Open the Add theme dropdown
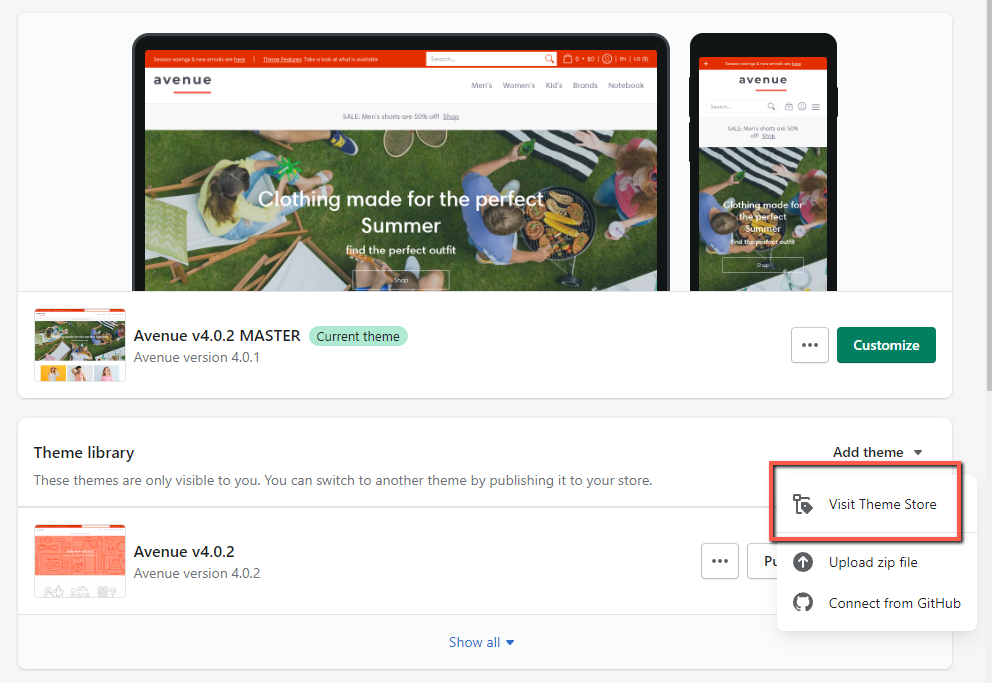The height and width of the screenshot is (683, 992). 877,452
